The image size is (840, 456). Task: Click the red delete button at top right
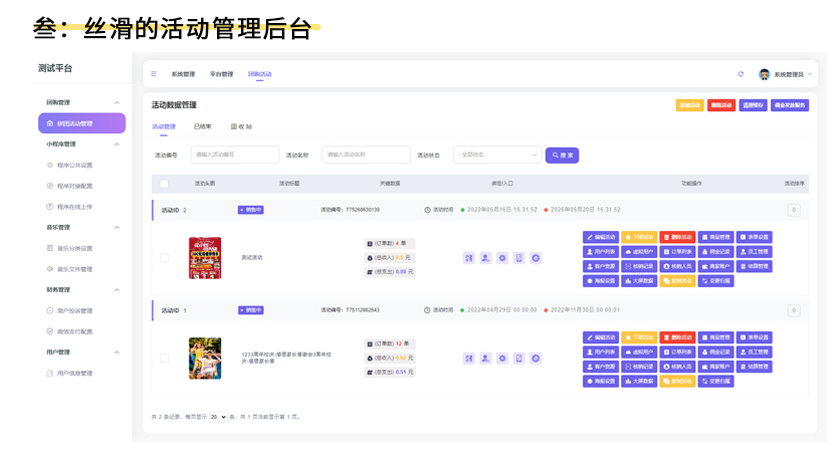click(x=720, y=105)
